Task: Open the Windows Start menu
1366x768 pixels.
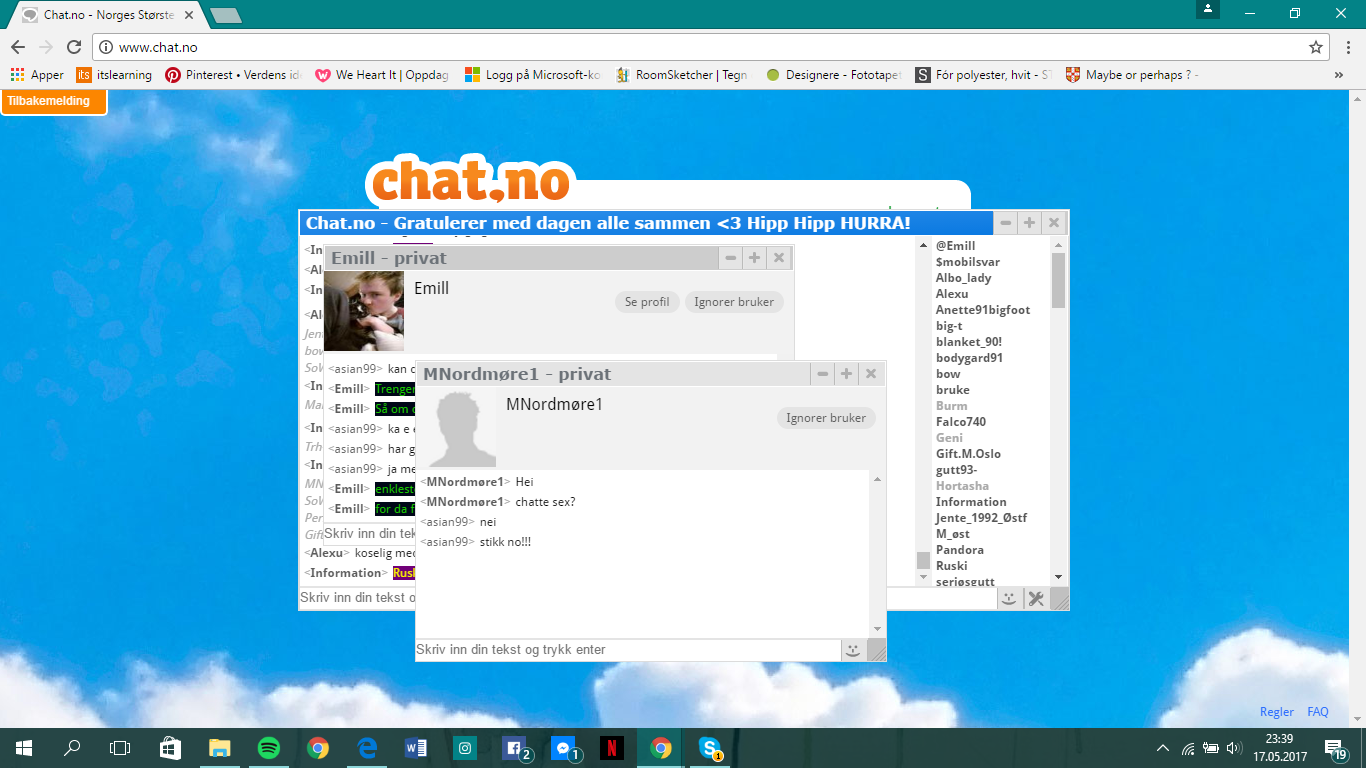Action: pos(23,747)
